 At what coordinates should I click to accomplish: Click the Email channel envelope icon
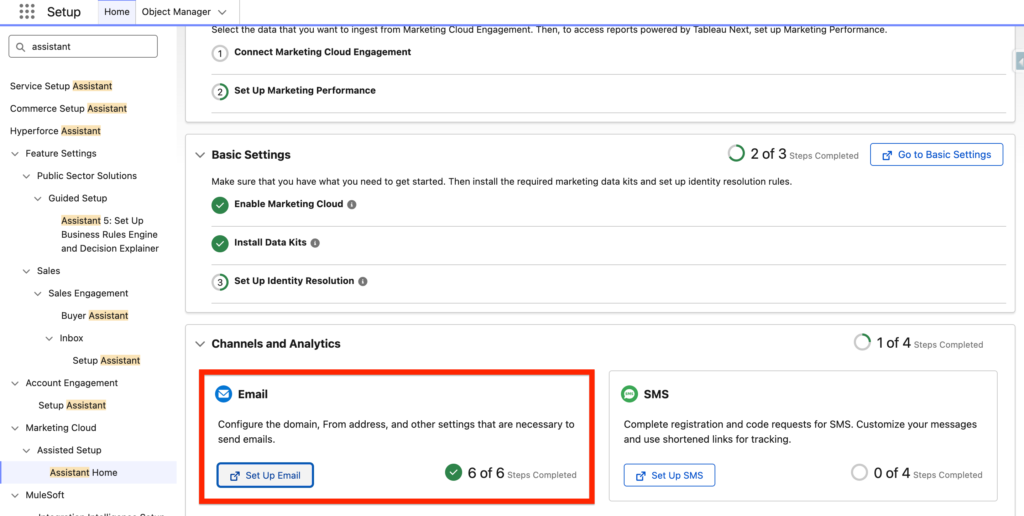(224, 395)
